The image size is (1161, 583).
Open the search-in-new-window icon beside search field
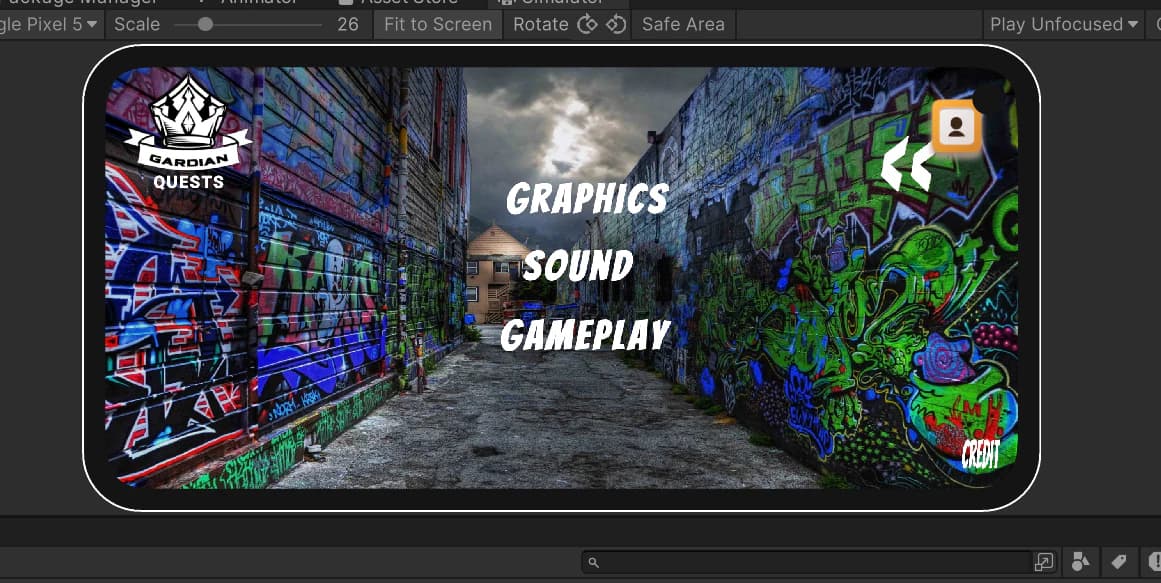coord(1044,562)
